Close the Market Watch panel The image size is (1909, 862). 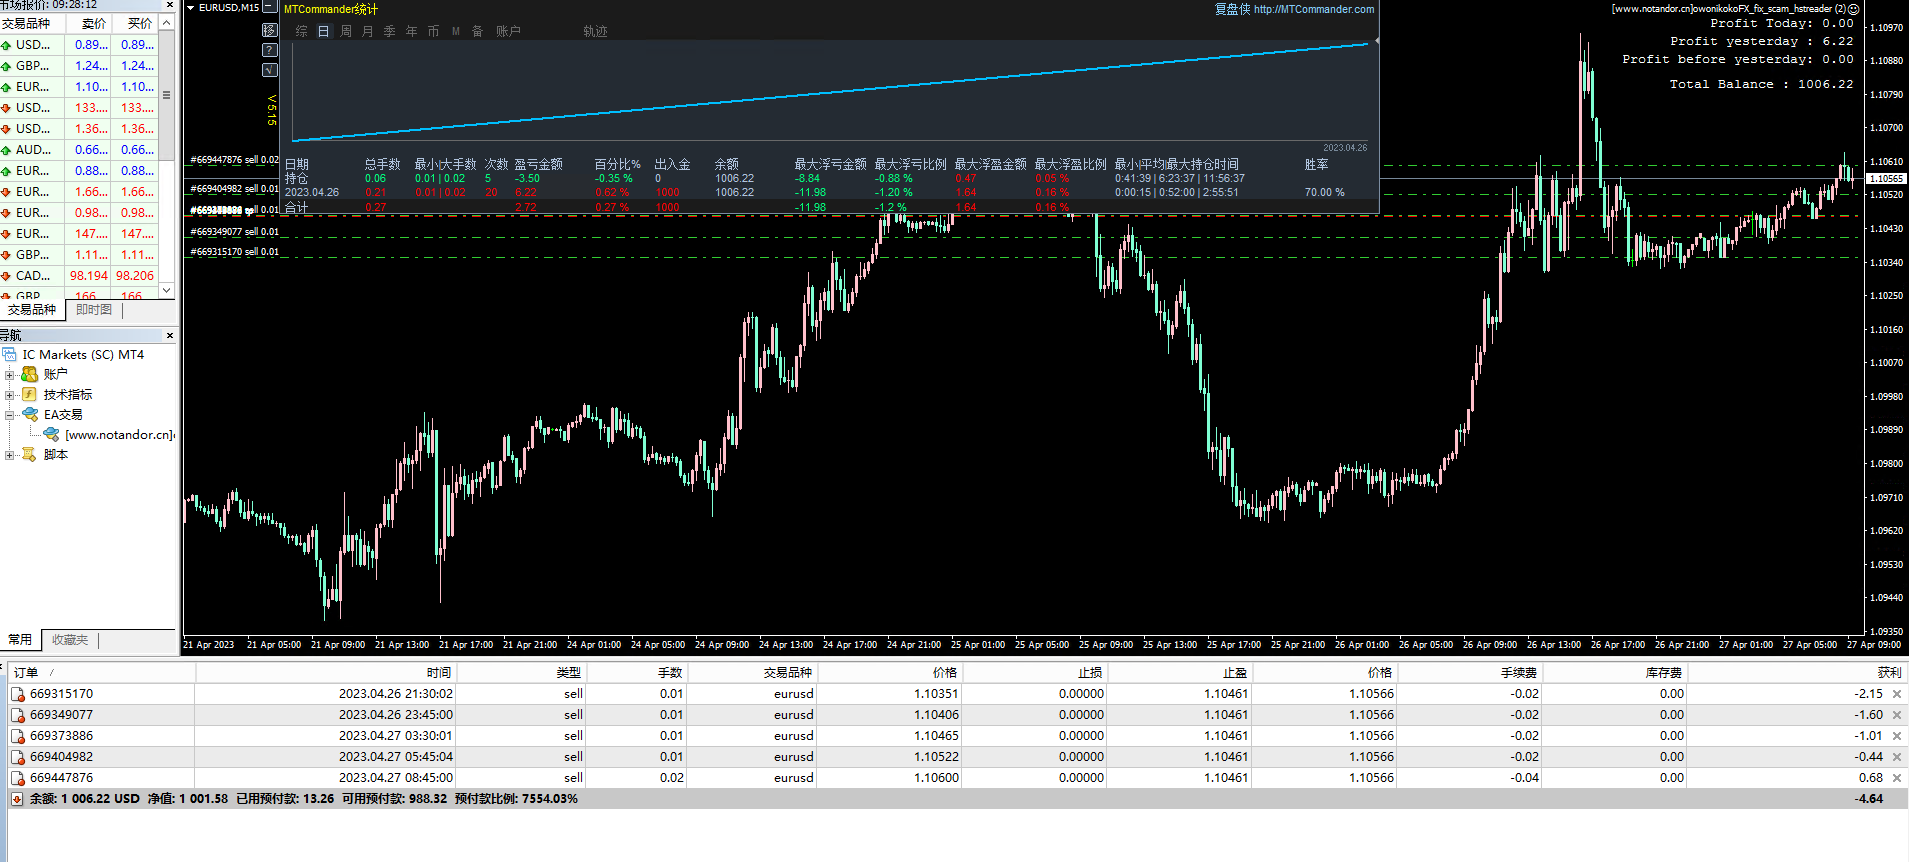pos(170,5)
